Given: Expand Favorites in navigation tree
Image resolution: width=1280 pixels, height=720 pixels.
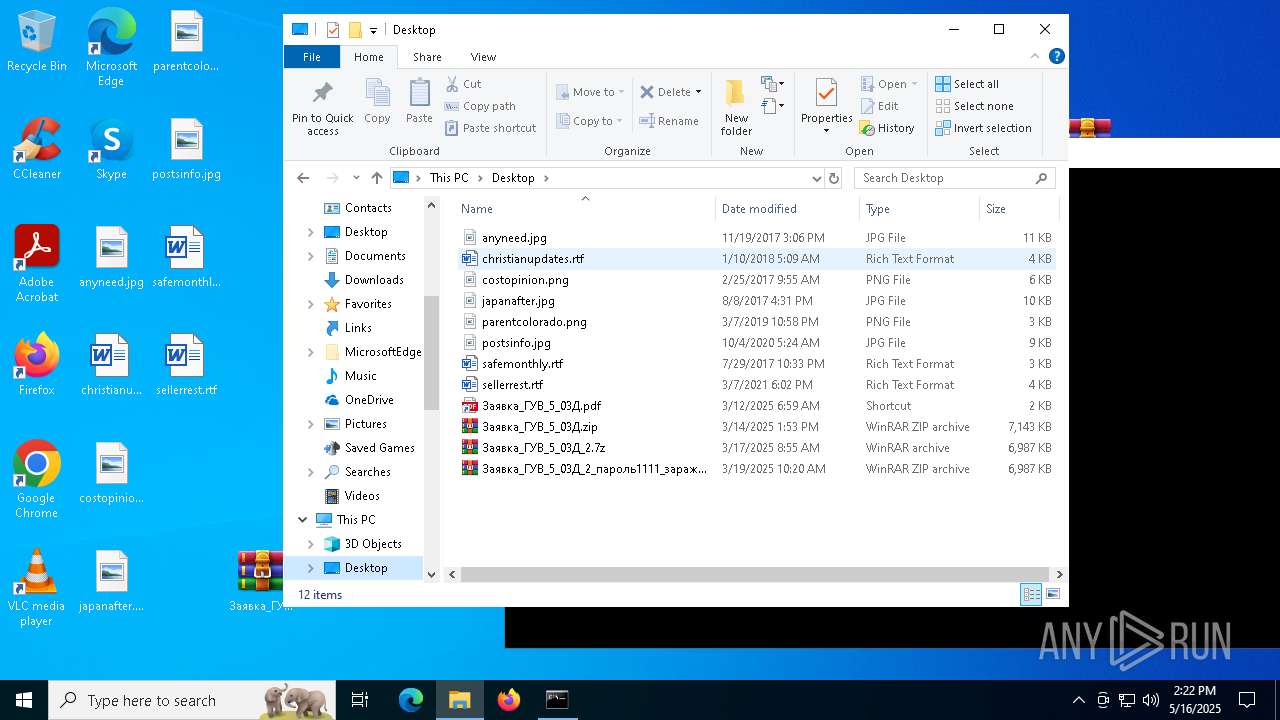Looking at the screenshot, I should click(311, 304).
